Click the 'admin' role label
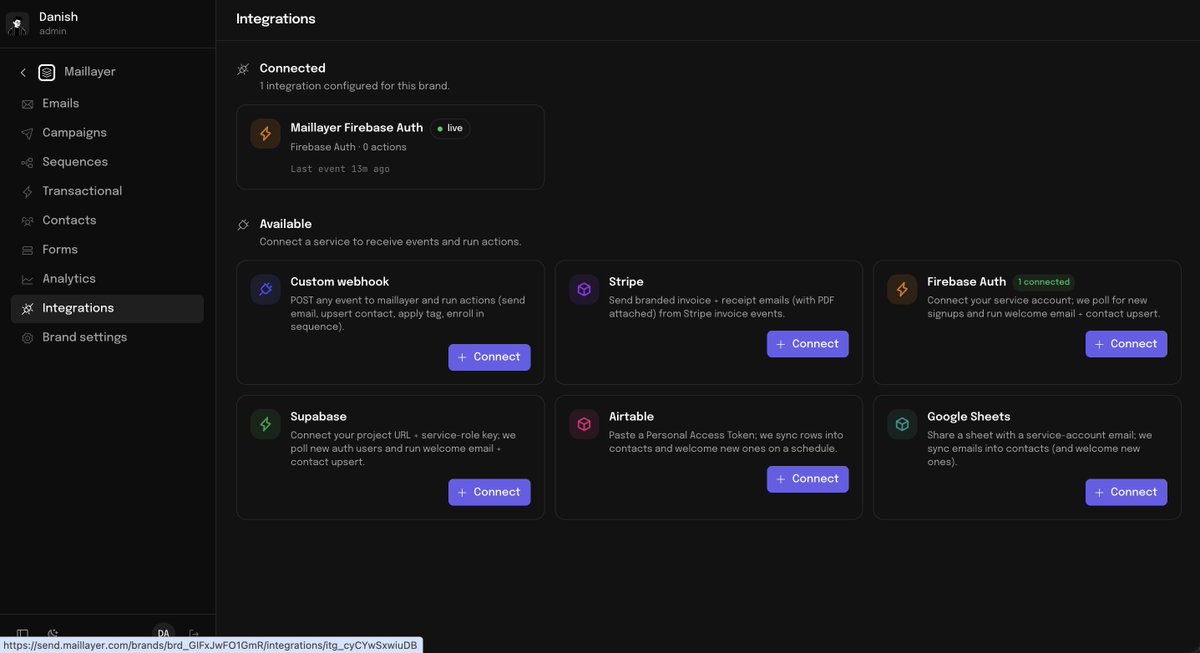1200x653 pixels. 53,31
